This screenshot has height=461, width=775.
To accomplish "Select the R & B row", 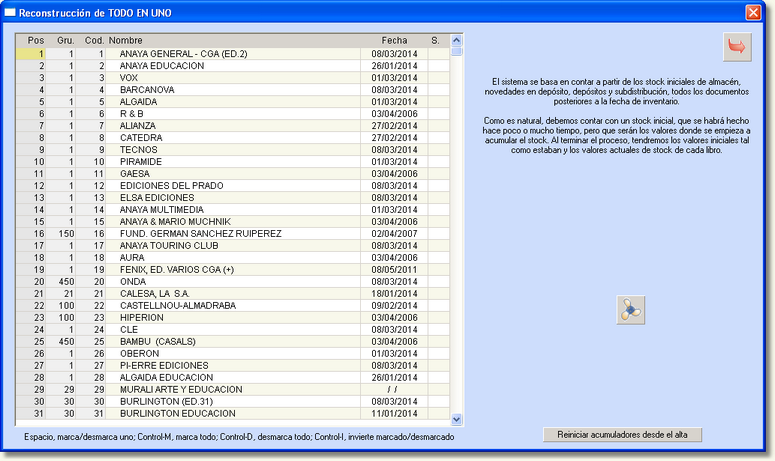I will 233,114.
